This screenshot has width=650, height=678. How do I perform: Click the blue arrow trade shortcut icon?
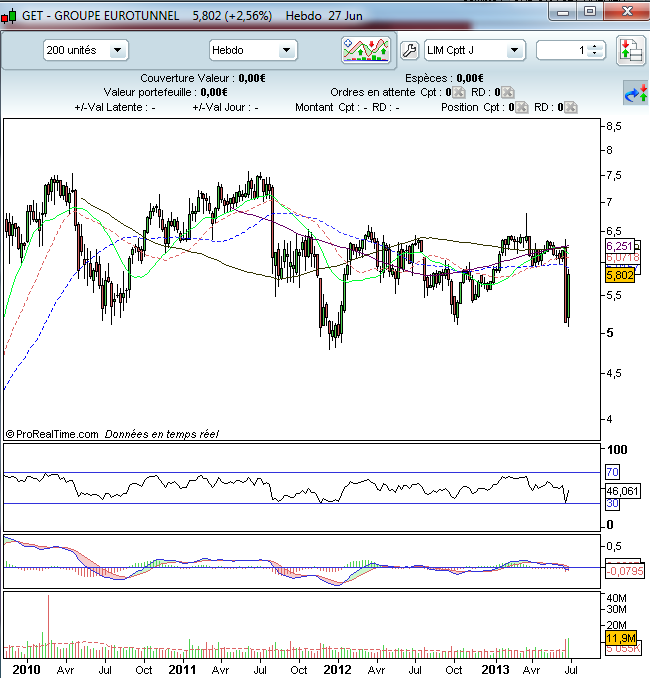click(636, 93)
